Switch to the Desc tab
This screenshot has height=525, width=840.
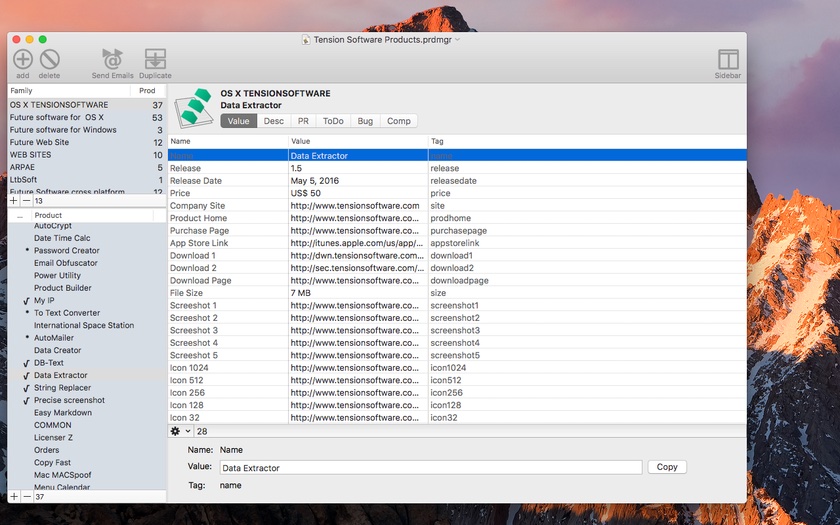(x=273, y=121)
